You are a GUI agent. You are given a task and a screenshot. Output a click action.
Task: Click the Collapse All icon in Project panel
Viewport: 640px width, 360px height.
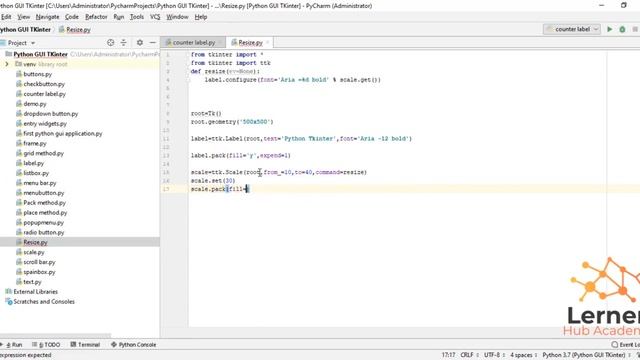point(123,42)
